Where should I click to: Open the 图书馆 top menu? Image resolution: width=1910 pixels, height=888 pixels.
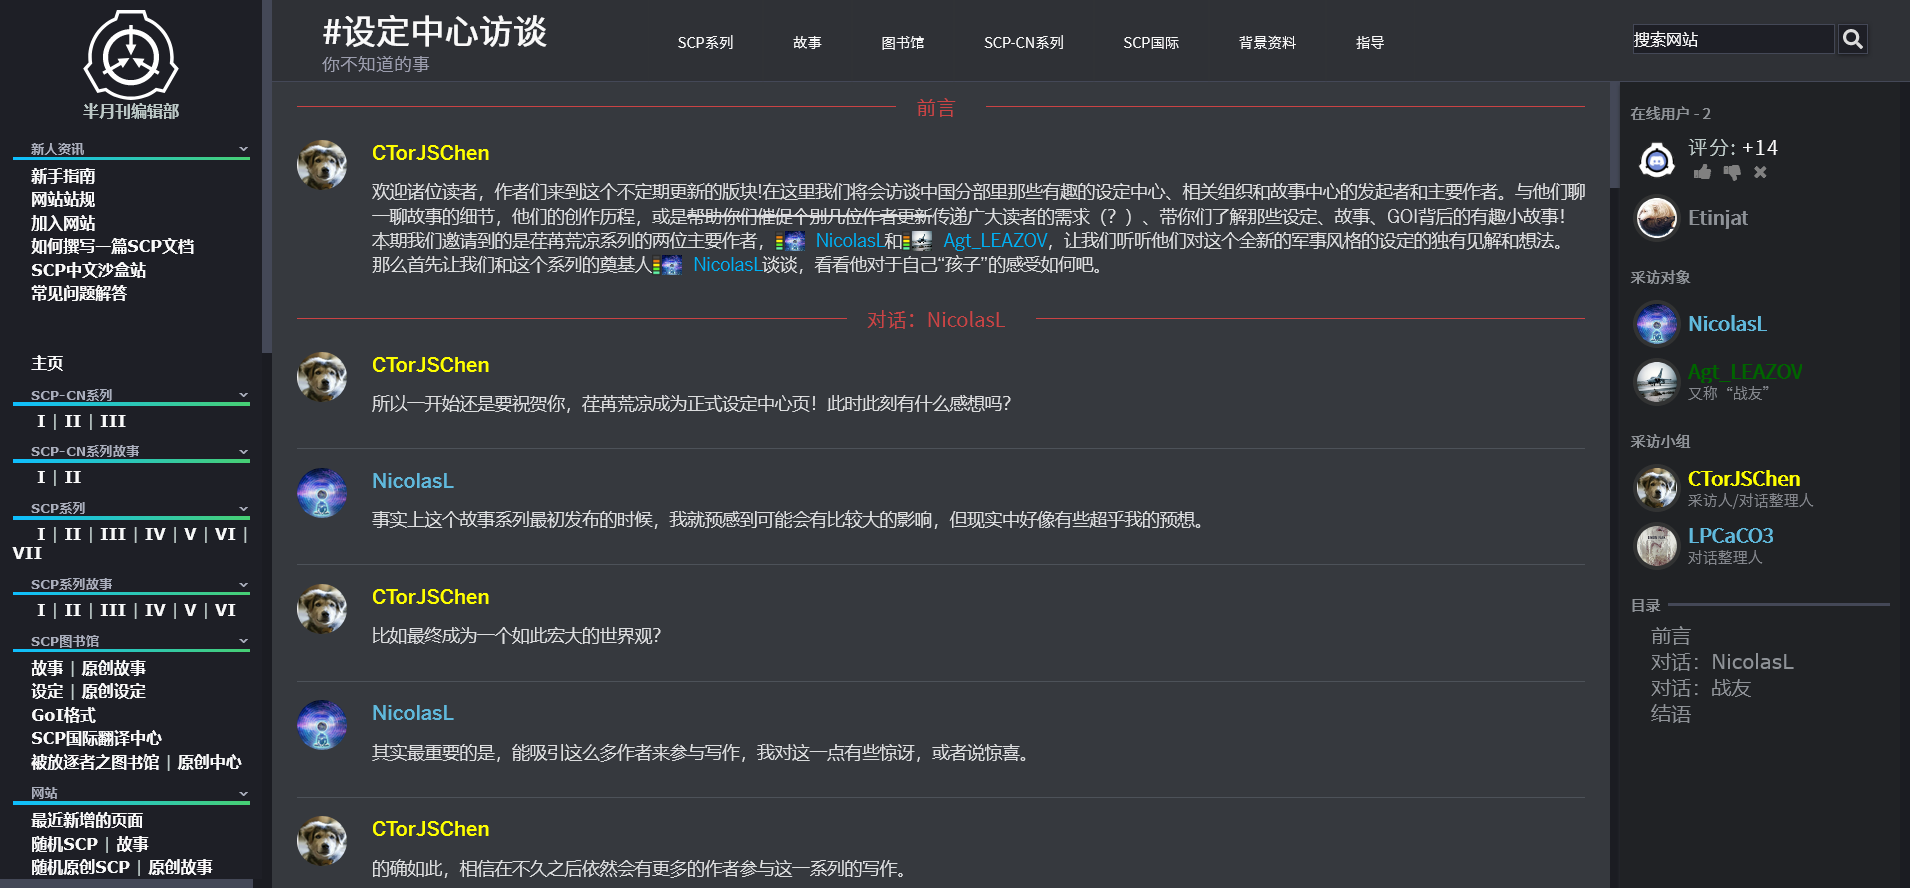click(902, 43)
